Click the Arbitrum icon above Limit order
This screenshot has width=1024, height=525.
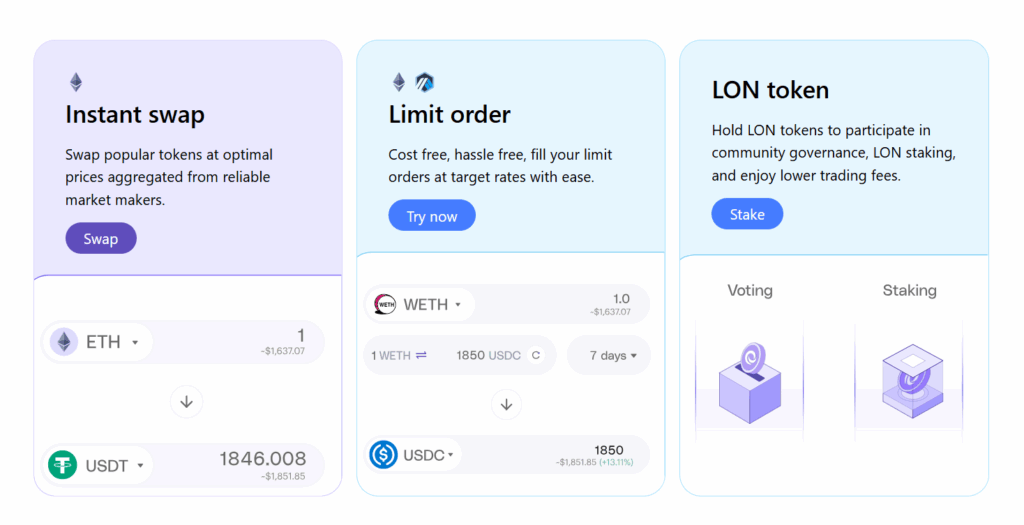425,82
